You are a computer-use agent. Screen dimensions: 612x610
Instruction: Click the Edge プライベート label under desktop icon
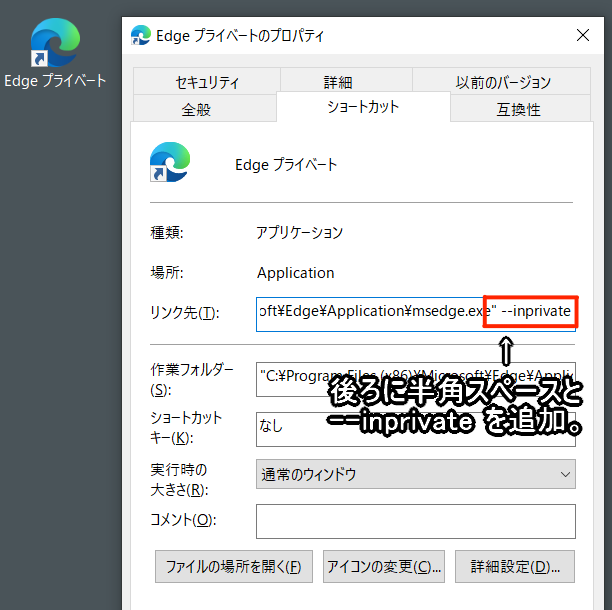click(55, 81)
